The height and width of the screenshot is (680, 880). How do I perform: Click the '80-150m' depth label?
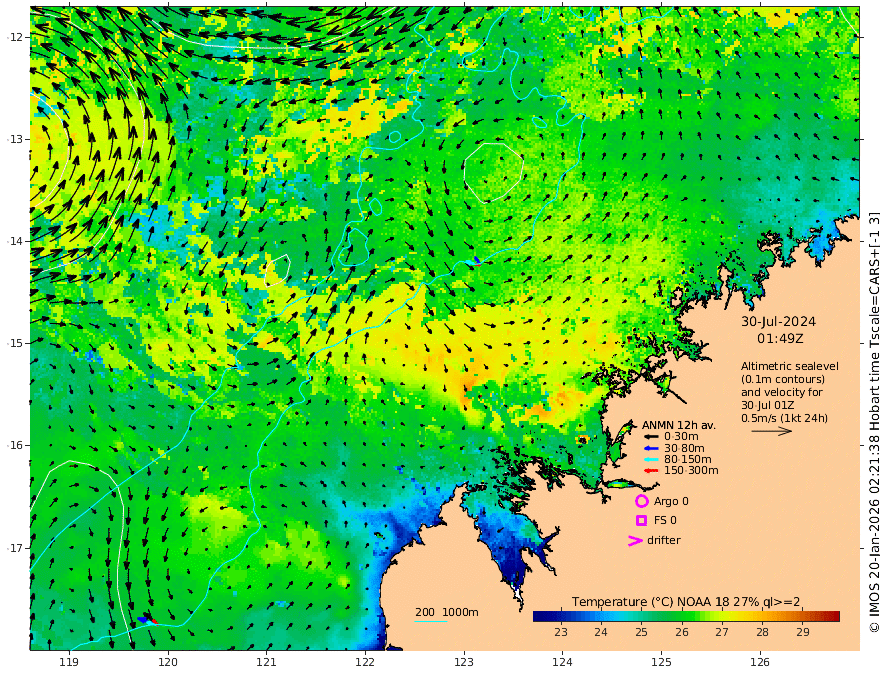pos(688,460)
